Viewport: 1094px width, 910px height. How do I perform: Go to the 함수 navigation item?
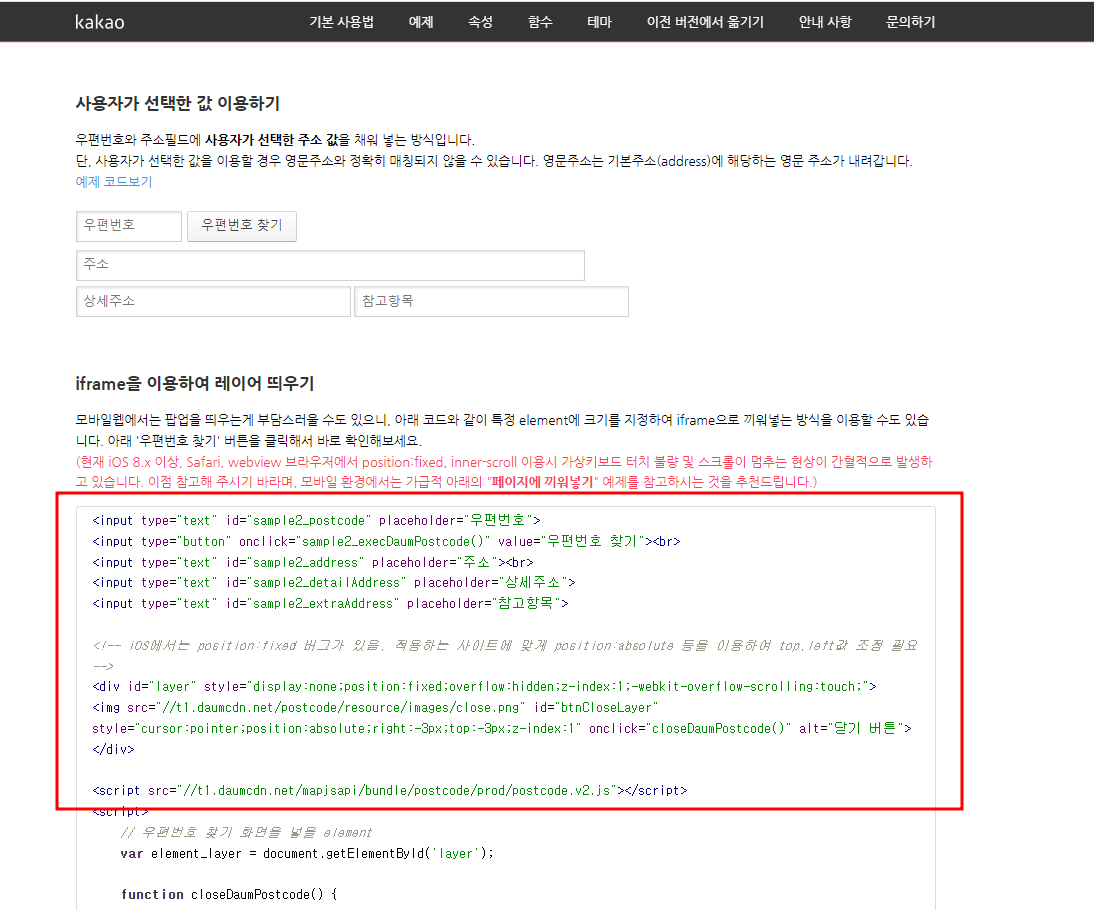pyautogui.click(x=540, y=22)
